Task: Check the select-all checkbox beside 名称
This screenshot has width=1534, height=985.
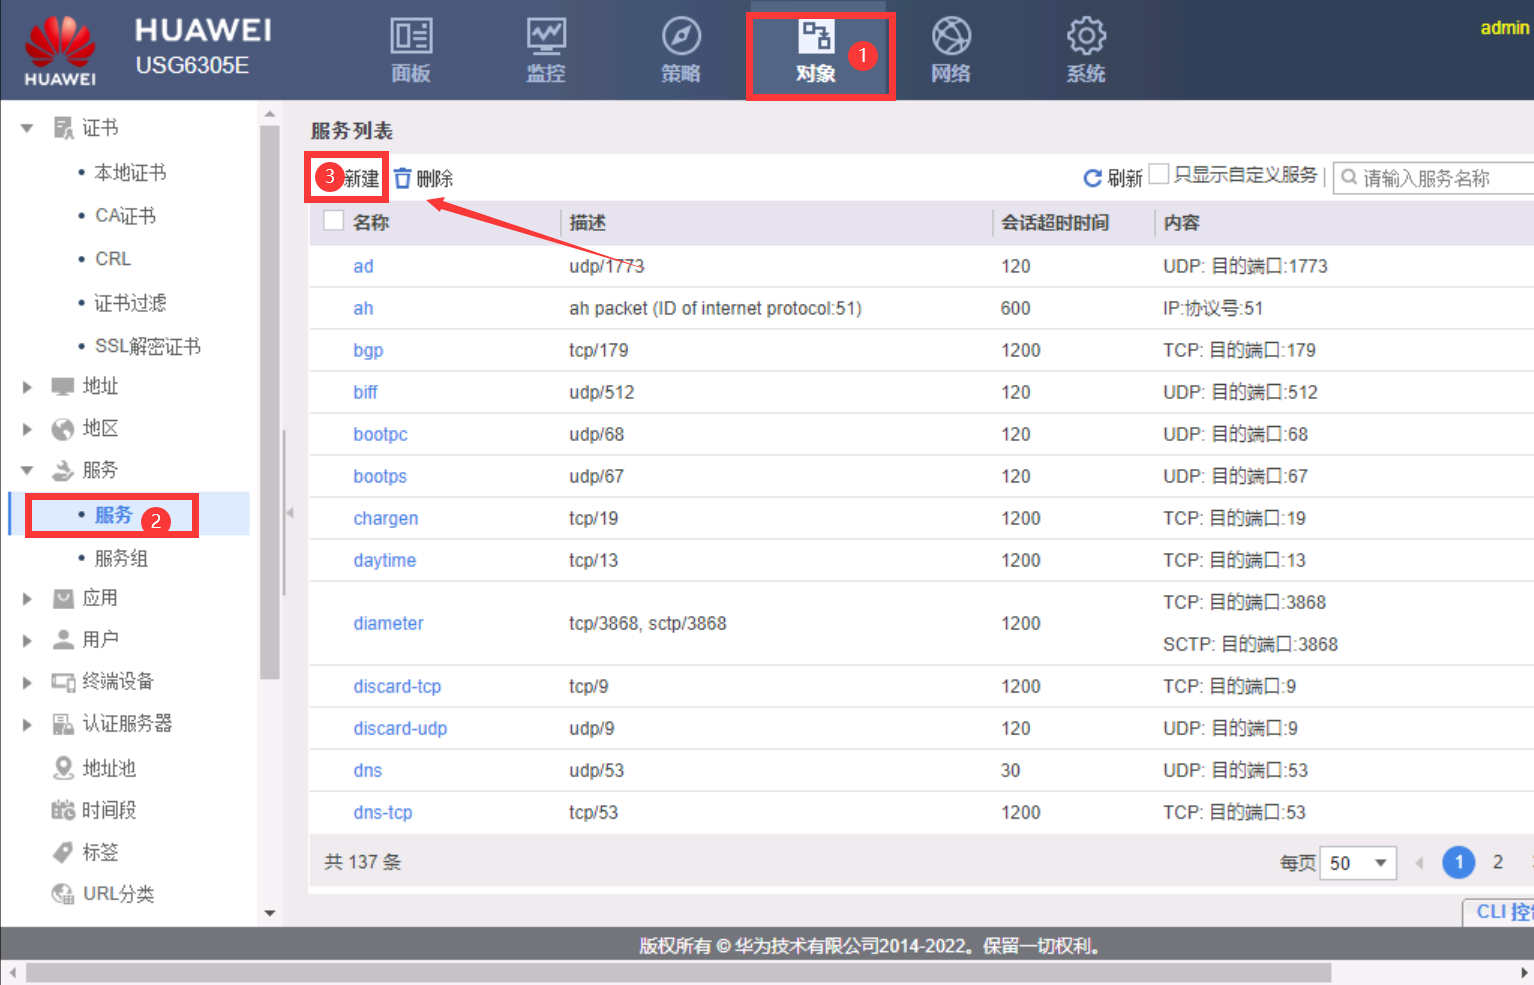Action: click(x=334, y=221)
